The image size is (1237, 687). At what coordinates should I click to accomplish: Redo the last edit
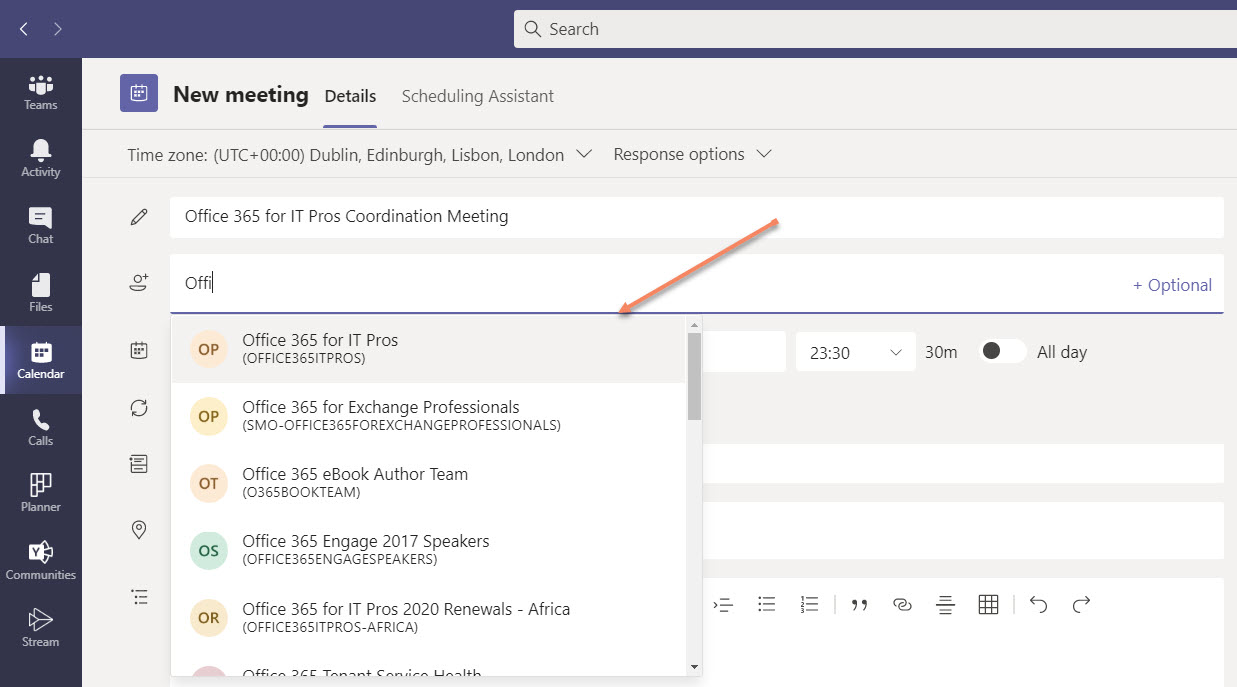[1081, 604]
